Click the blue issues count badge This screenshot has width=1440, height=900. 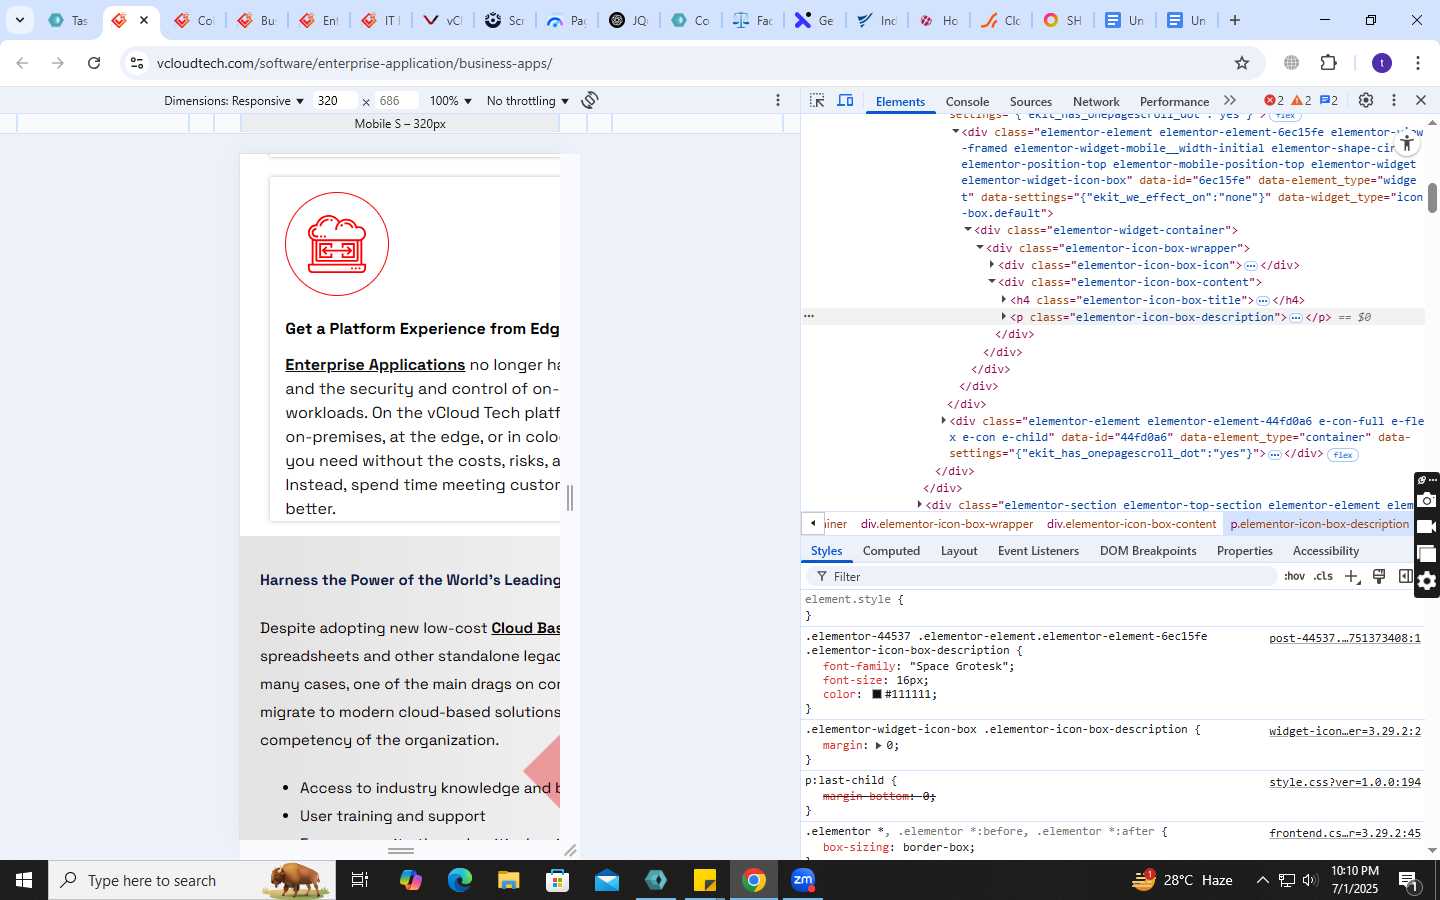(x=1329, y=100)
